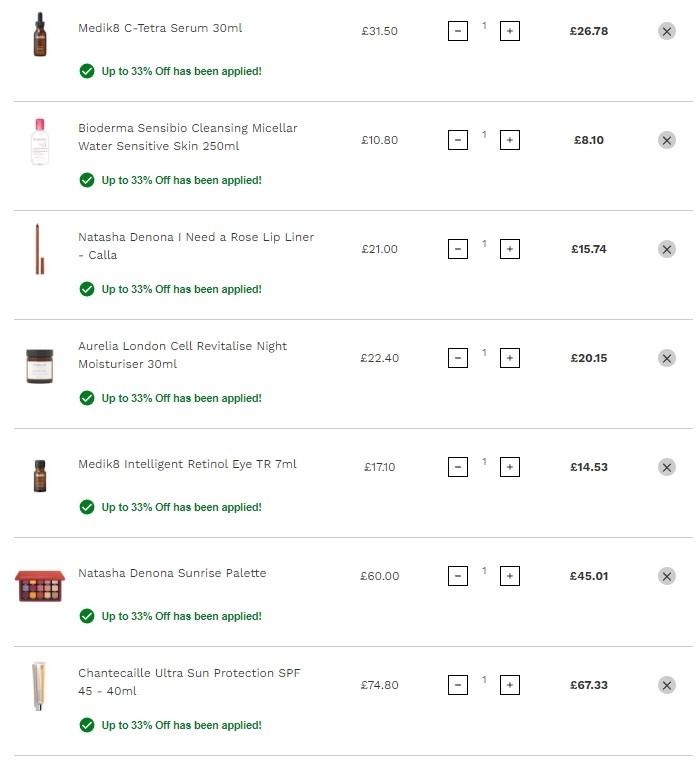Open Chantecaille Ultra Sun Protection product link
The height and width of the screenshot is (760, 698).
(x=189, y=682)
